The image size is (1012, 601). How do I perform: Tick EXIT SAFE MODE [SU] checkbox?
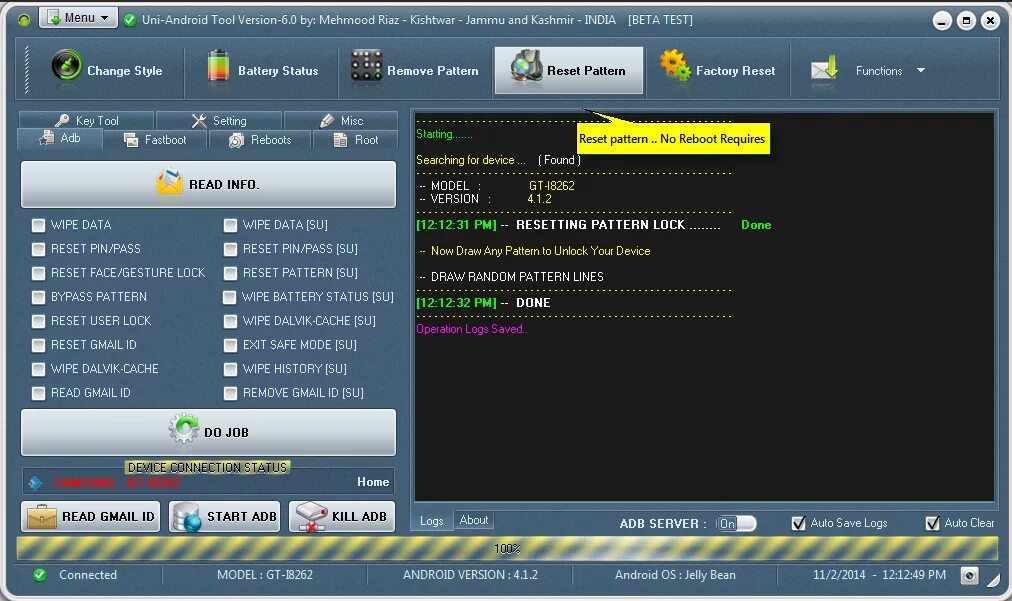point(230,345)
